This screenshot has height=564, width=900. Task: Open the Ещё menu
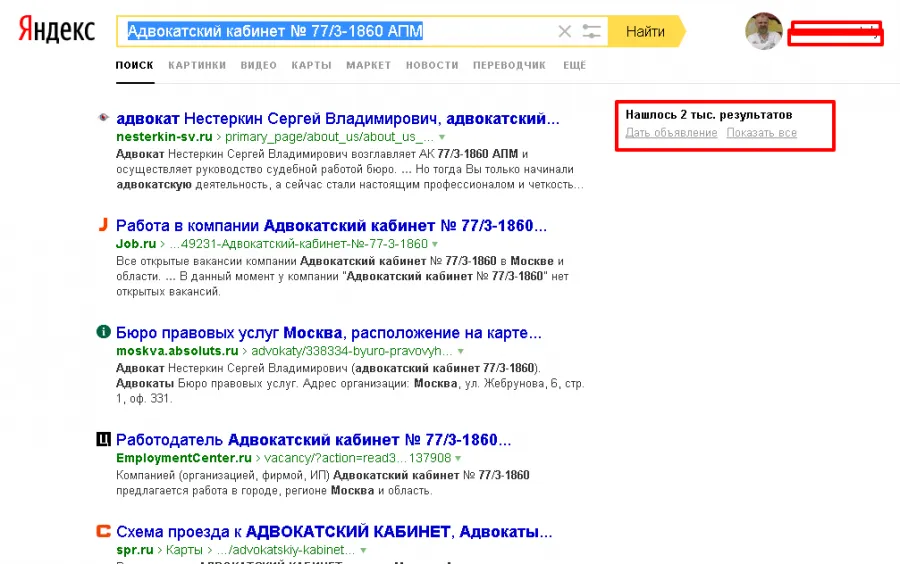coord(575,65)
